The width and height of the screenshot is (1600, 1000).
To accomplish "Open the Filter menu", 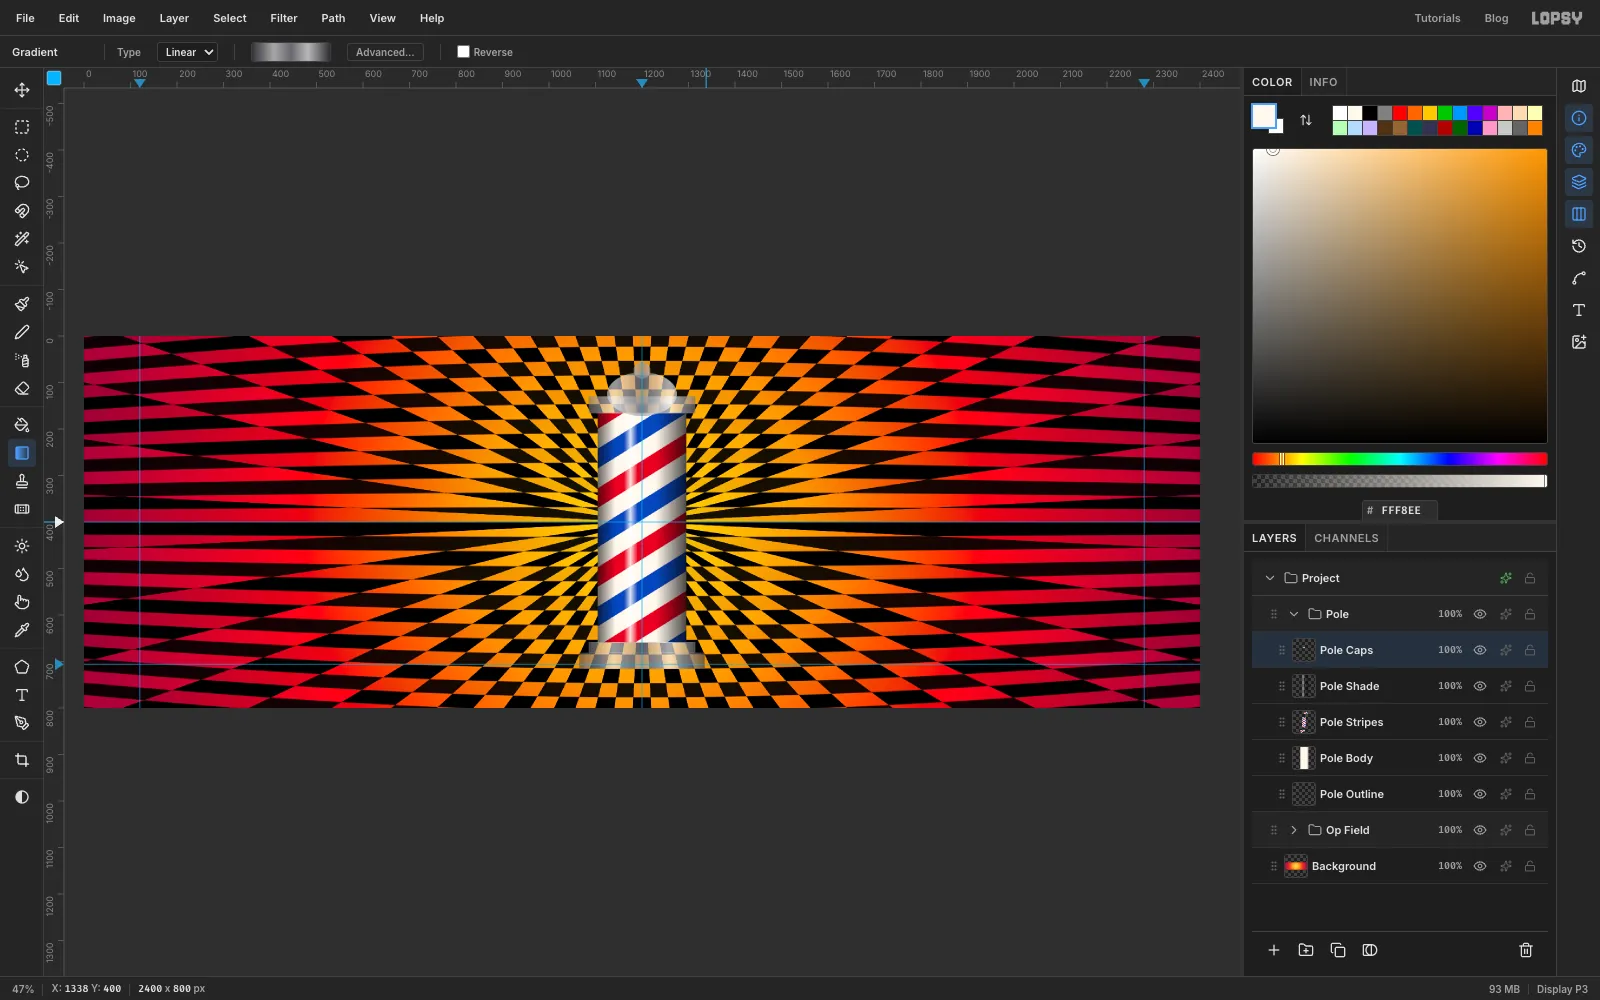I will [x=284, y=18].
